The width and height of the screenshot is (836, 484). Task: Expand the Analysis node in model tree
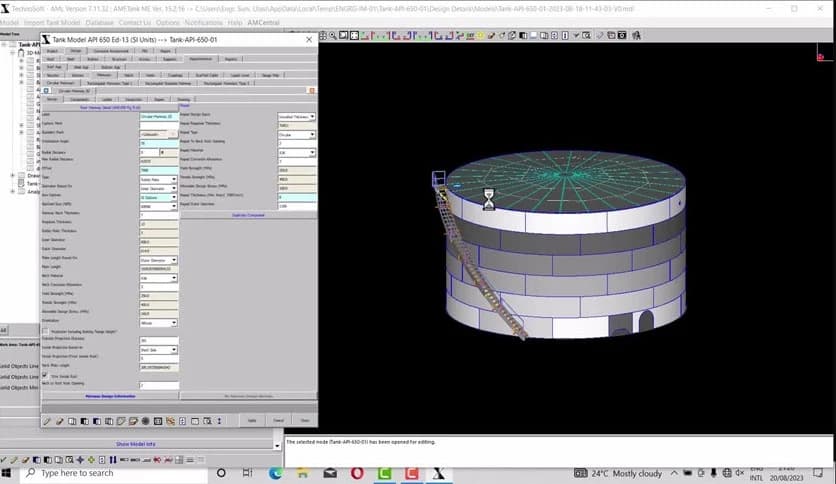(x=13, y=191)
